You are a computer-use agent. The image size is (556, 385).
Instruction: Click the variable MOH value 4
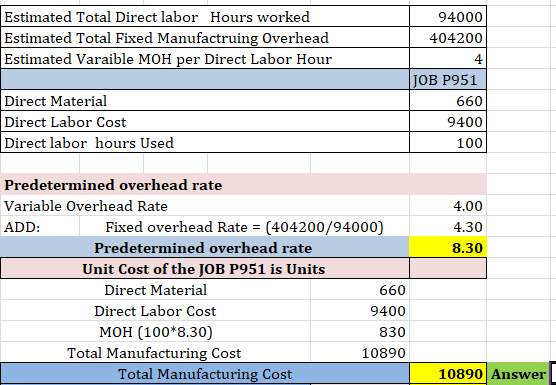448,58
